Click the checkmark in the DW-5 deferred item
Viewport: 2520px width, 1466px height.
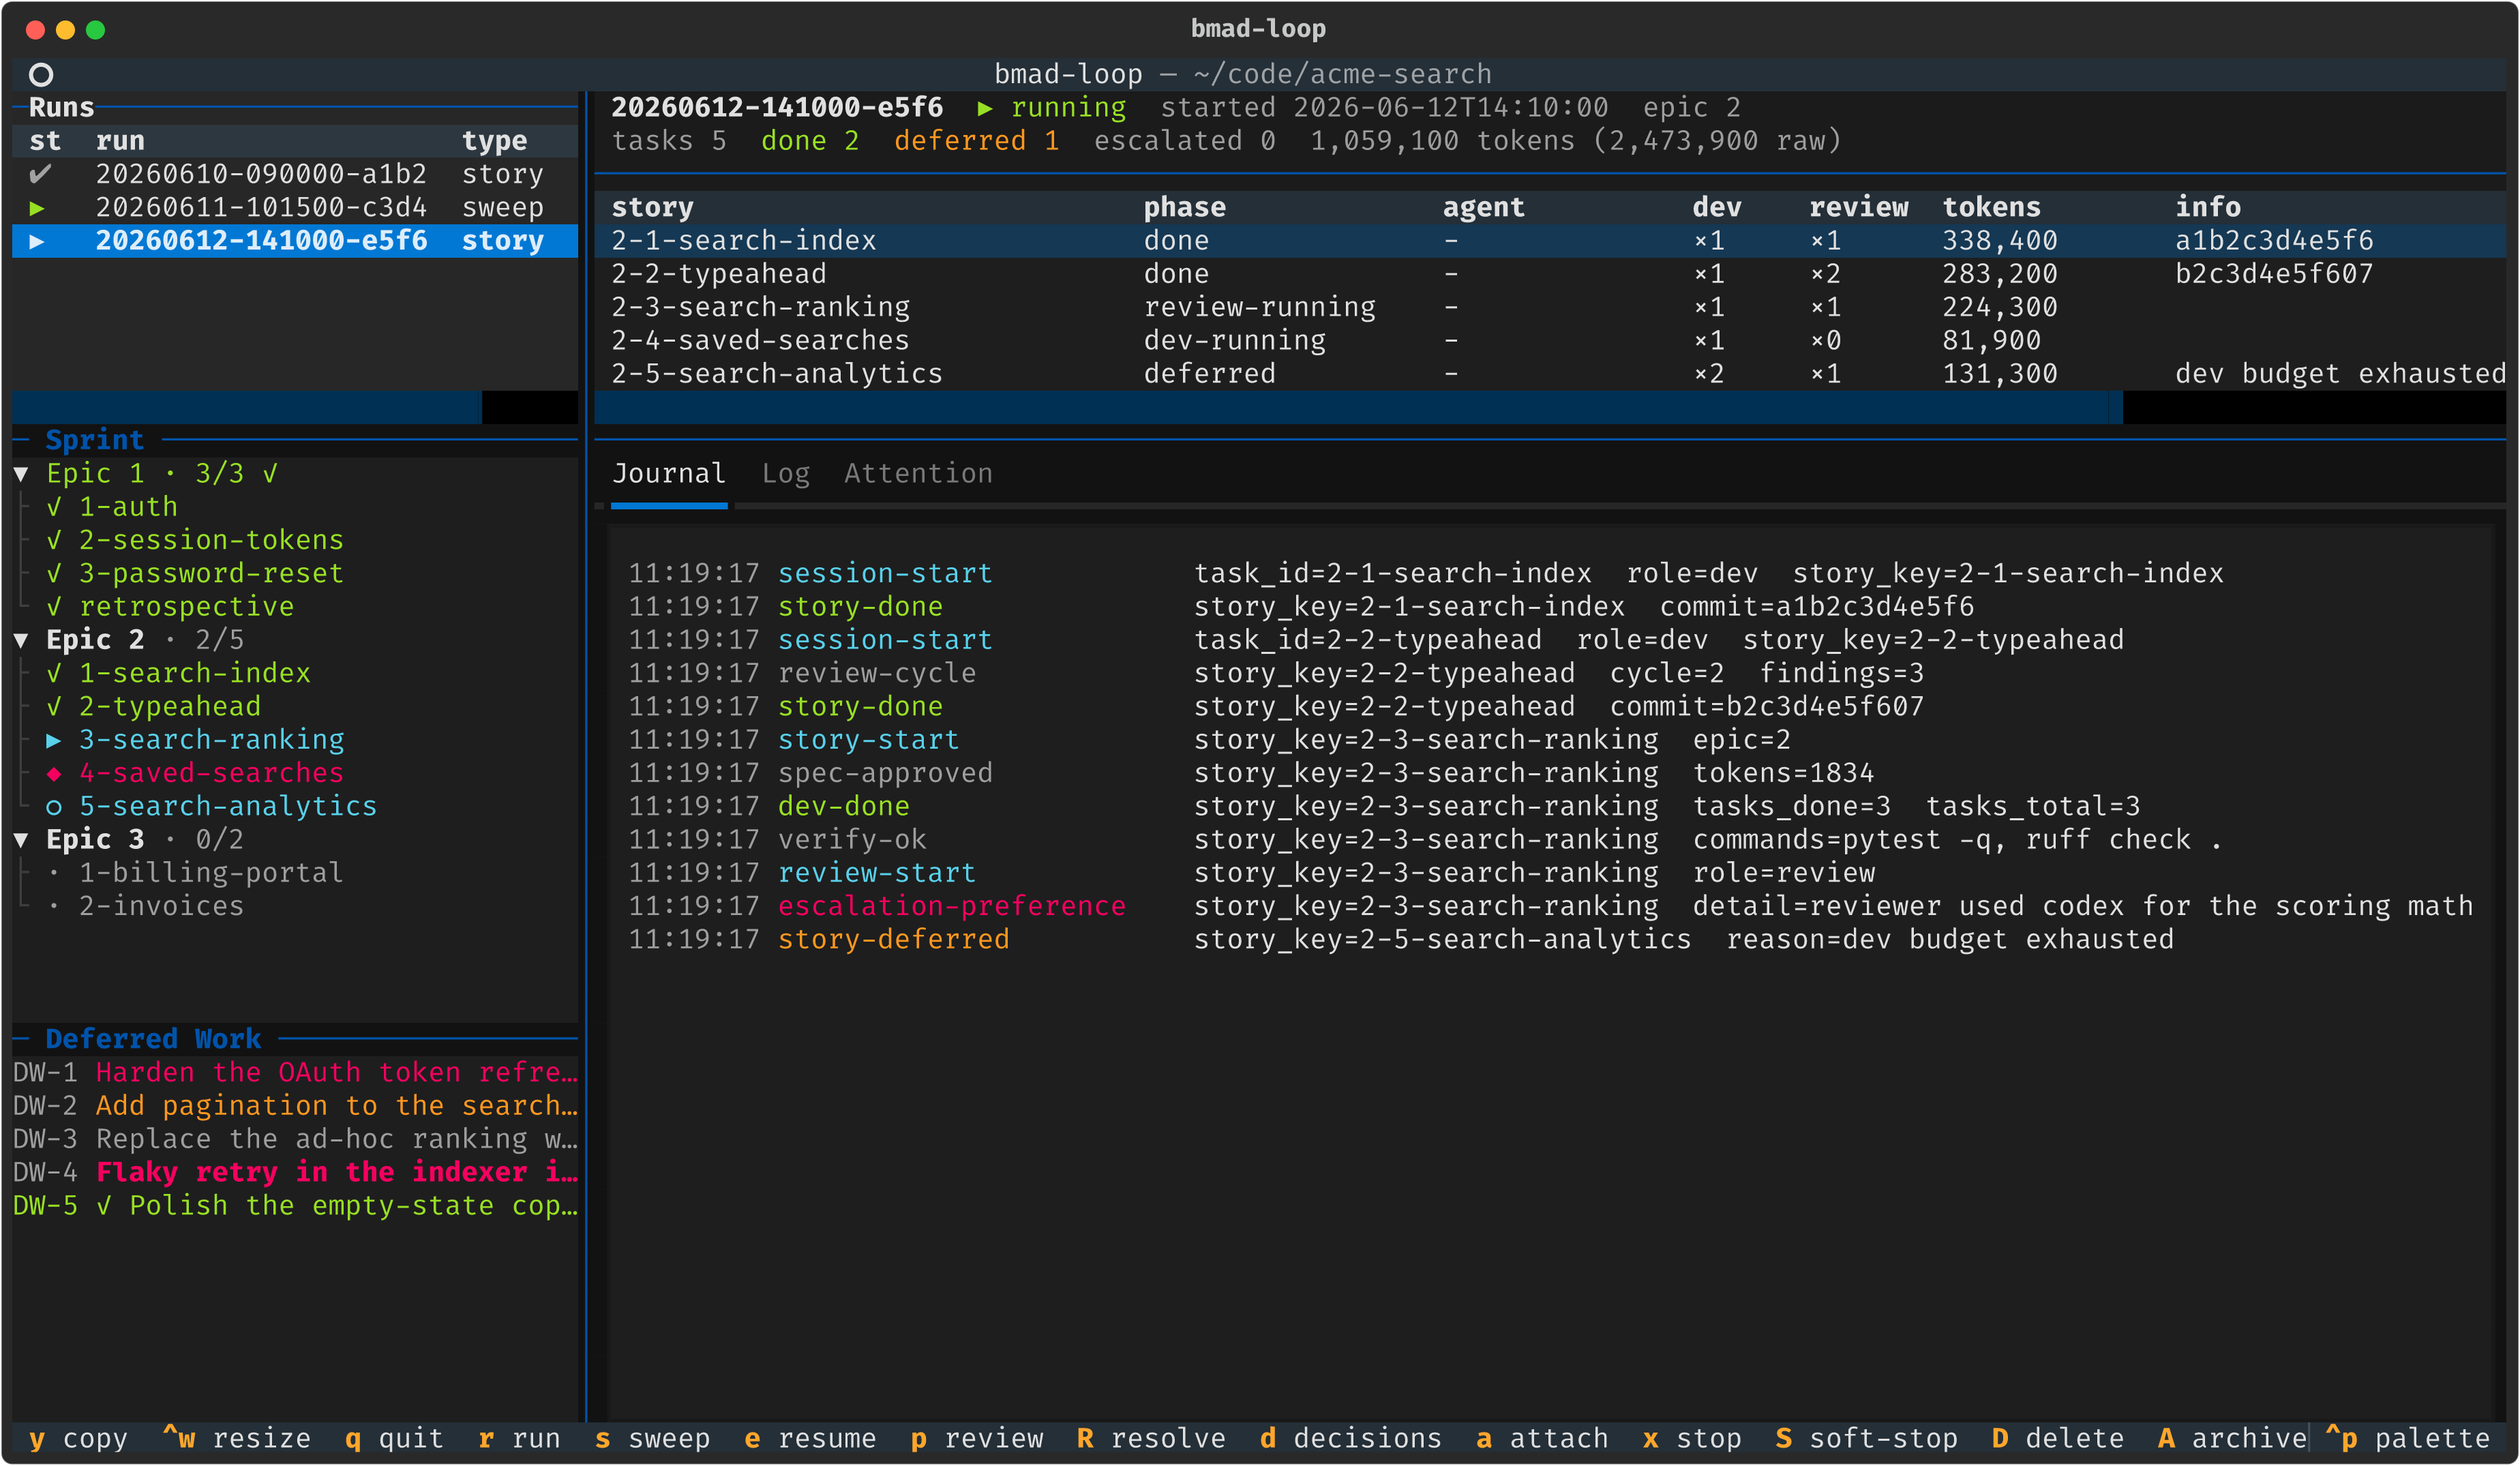(104, 1206)
